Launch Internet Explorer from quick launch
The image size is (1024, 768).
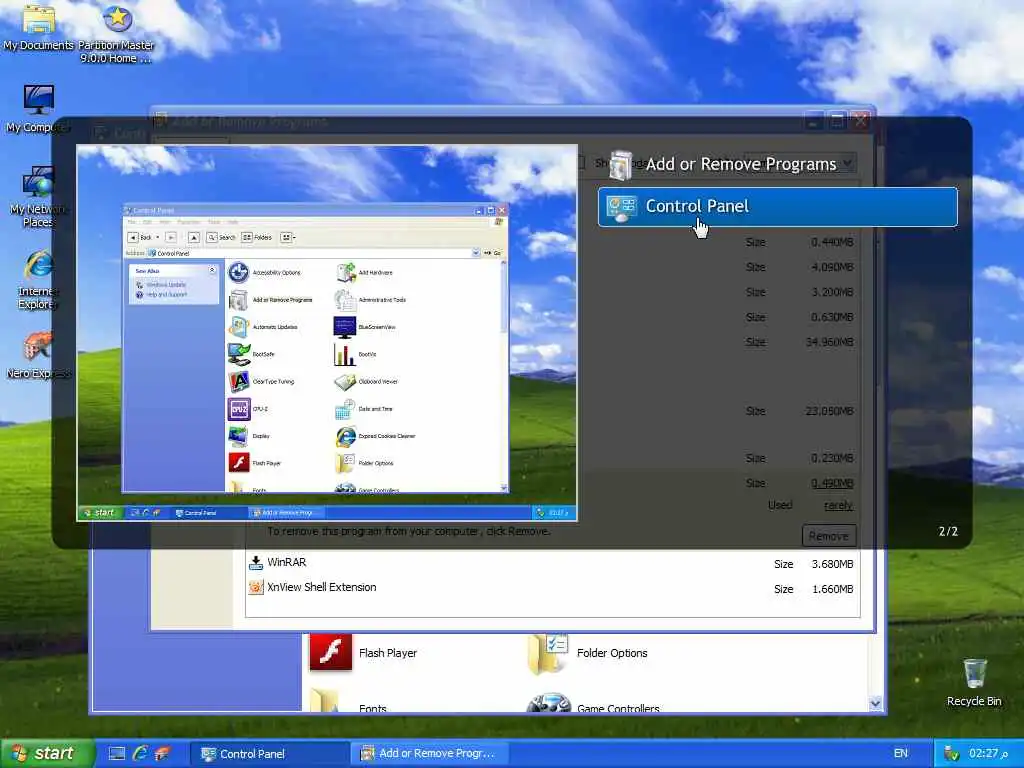click(140, 754)
